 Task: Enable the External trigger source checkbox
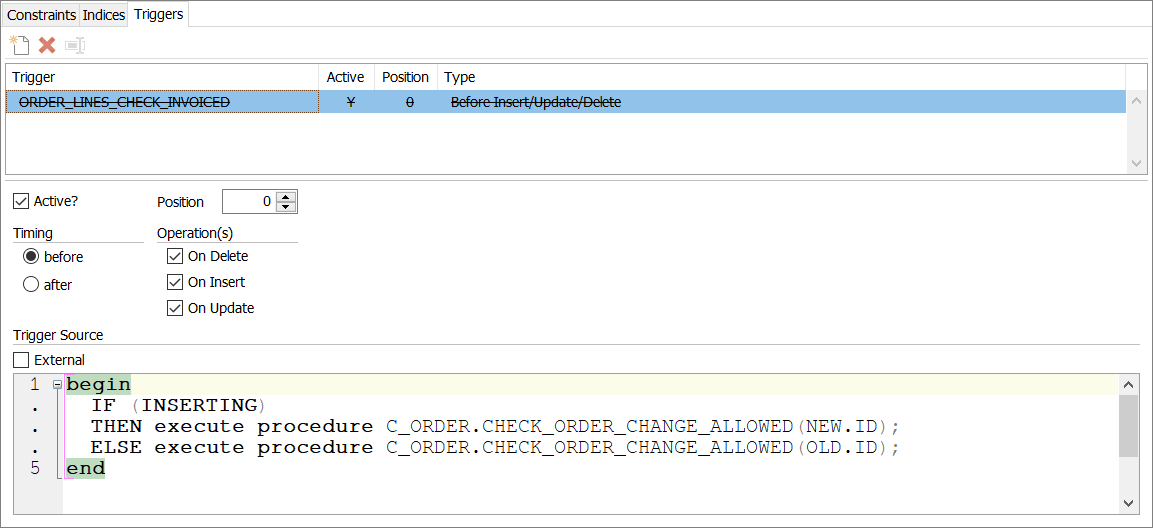tap(21, 360)
